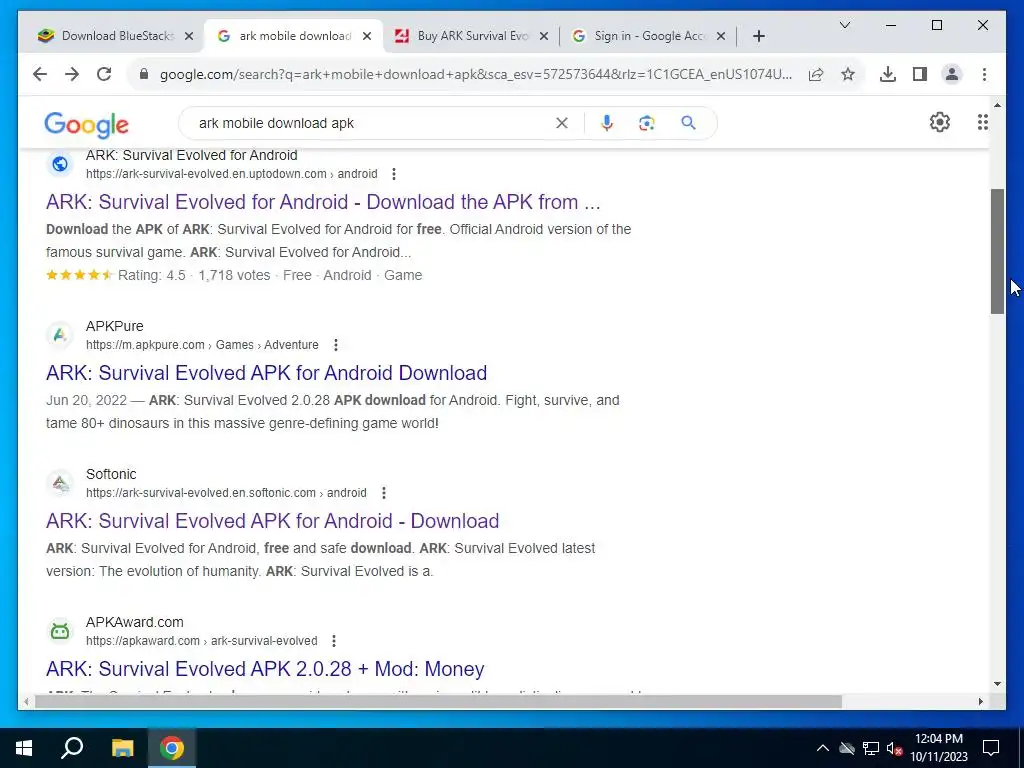Open 'ARK: Survival Evolved APK for Android Download' link
The image size is (1024, 768).
[266, 373]
